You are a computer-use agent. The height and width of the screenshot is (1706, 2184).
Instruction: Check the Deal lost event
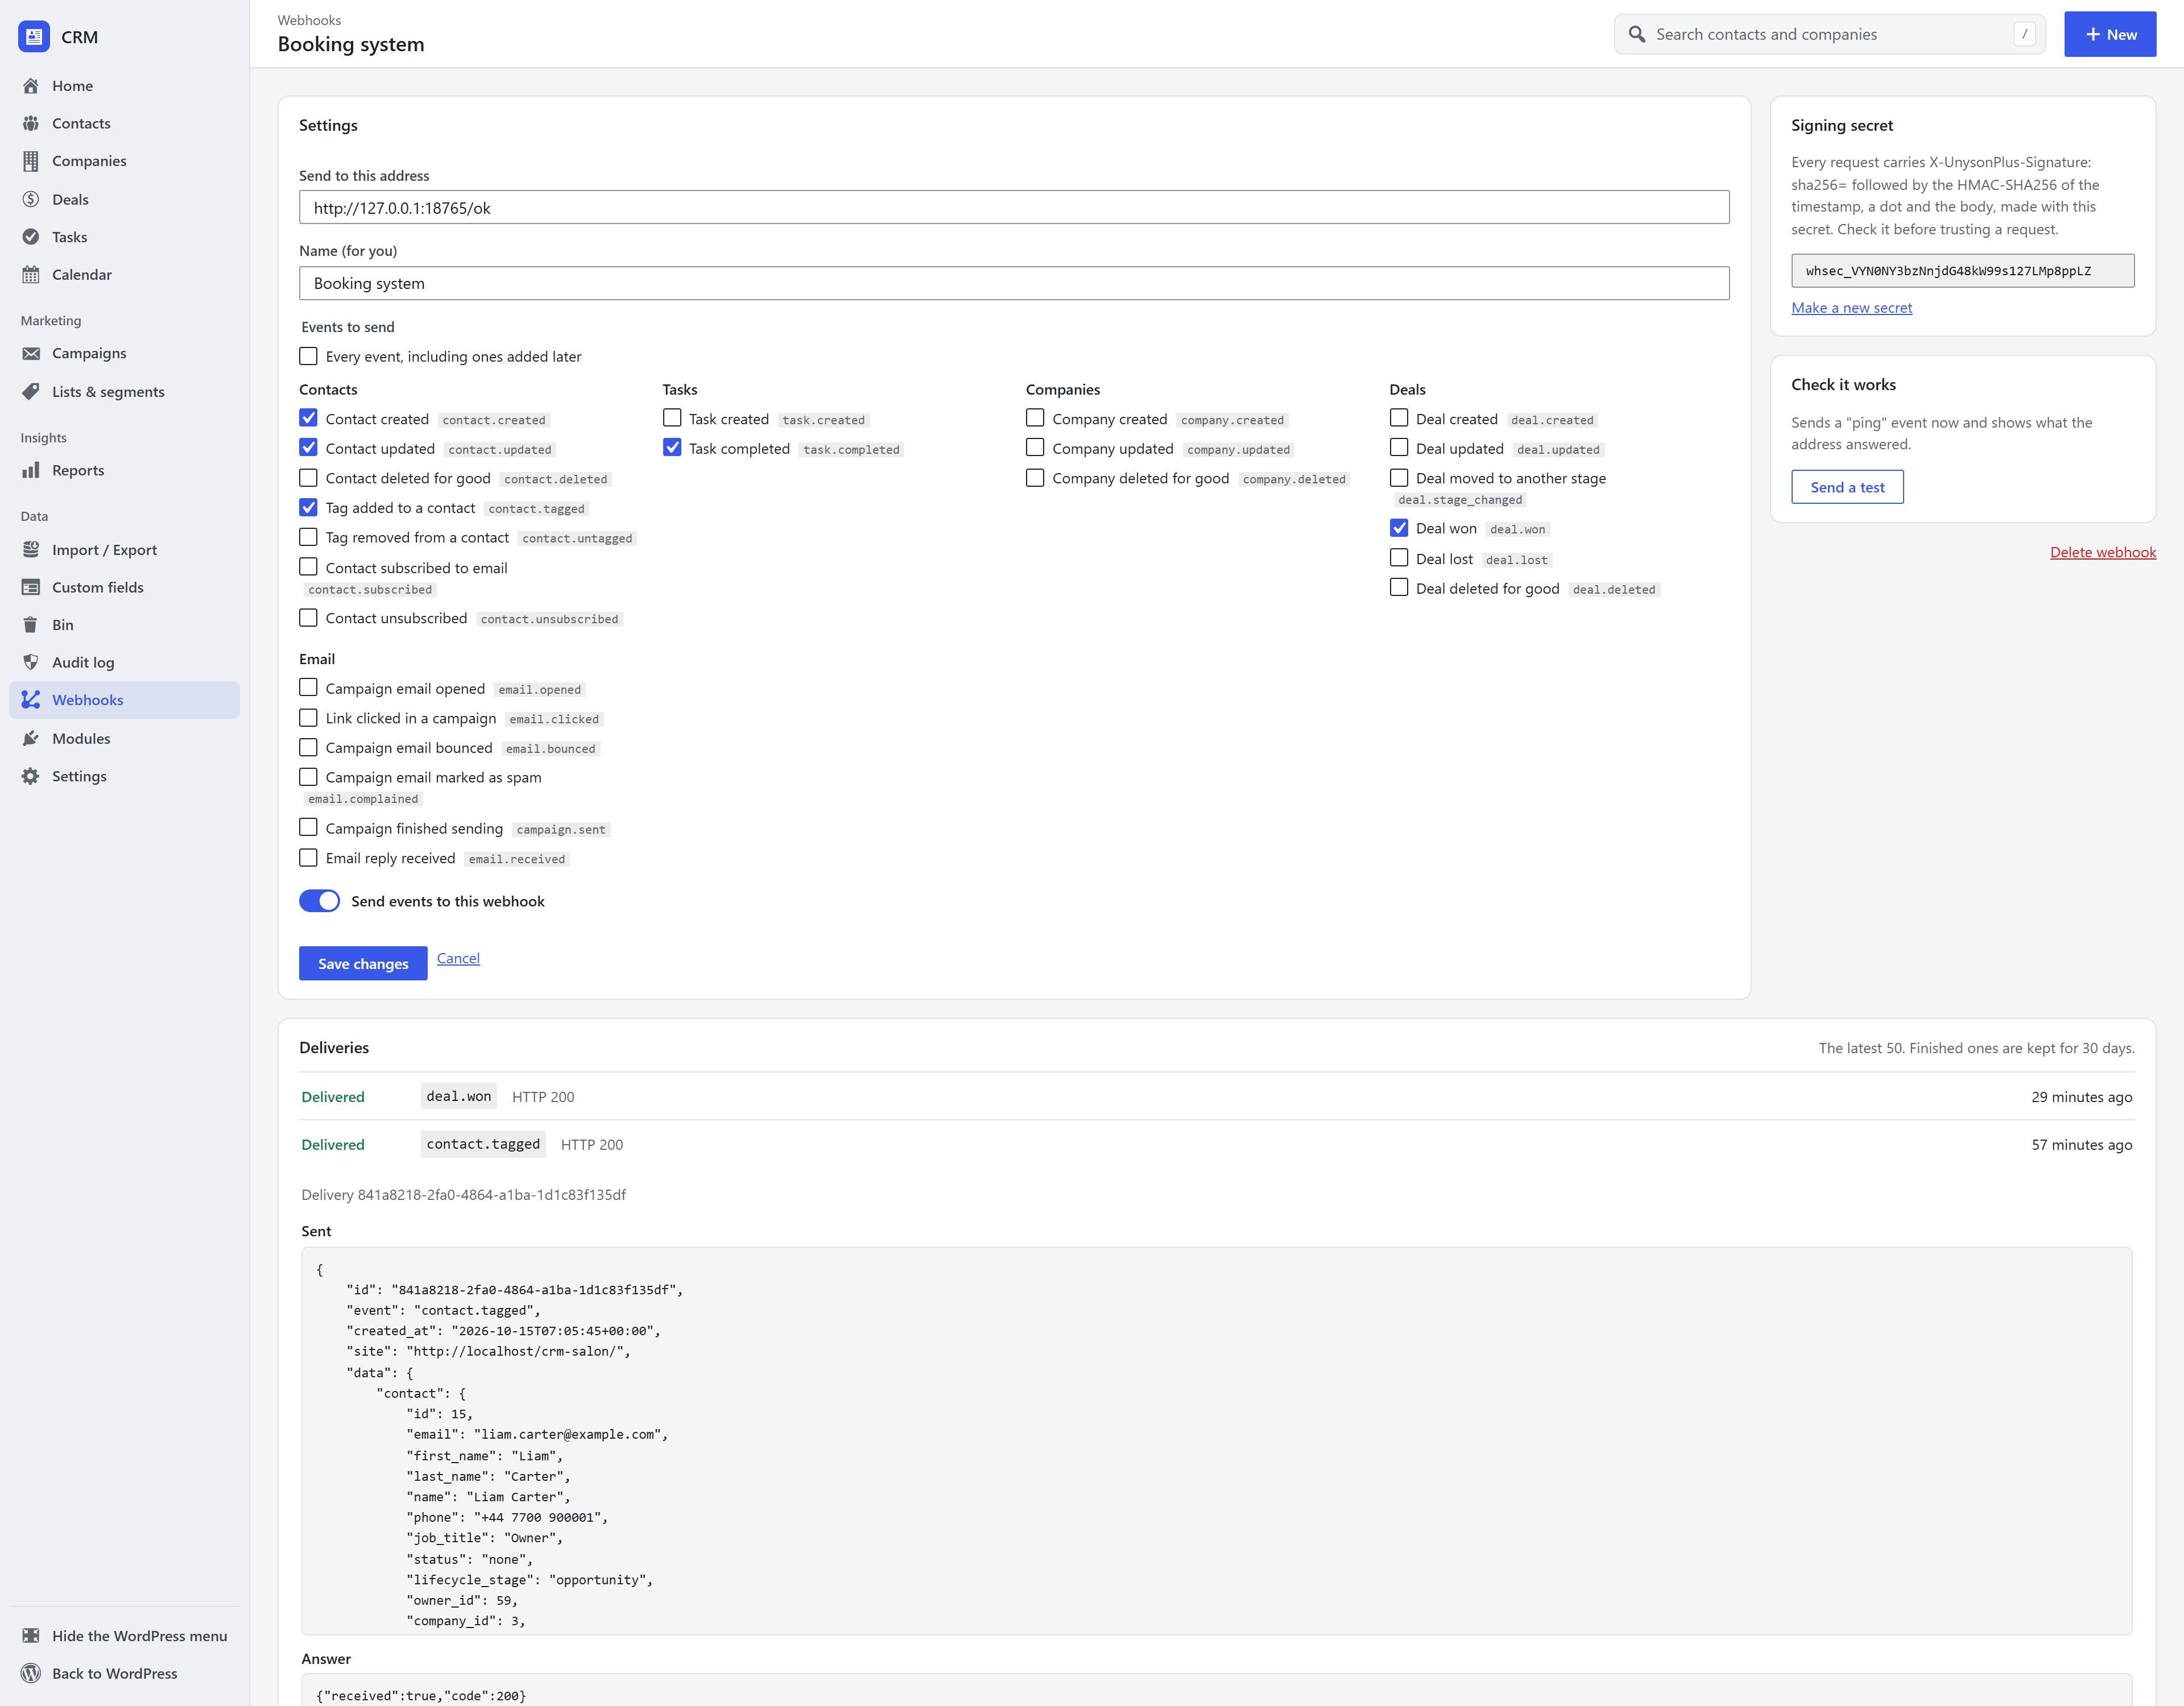[x=1399, y=558]
